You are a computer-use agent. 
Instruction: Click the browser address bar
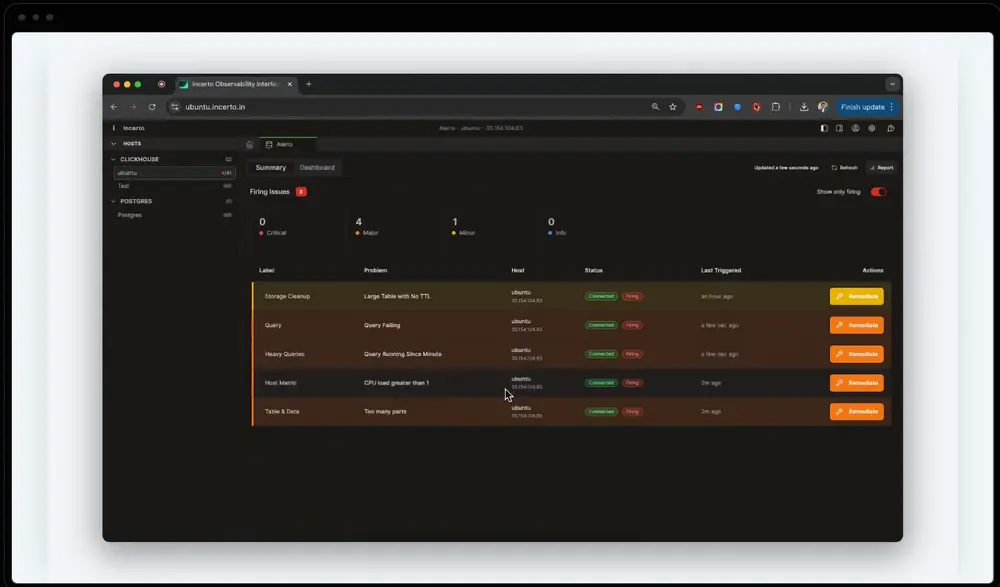[x=400, y=107]
